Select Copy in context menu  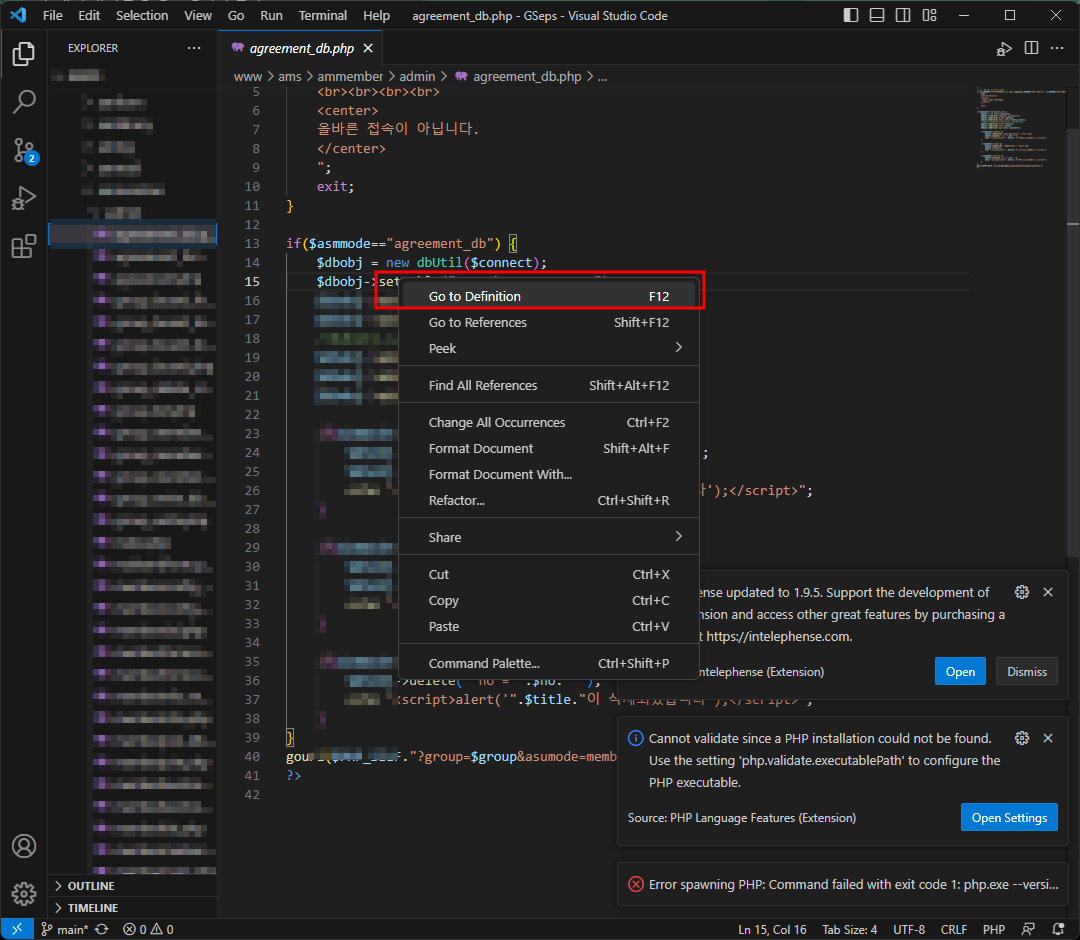[549, 600]
